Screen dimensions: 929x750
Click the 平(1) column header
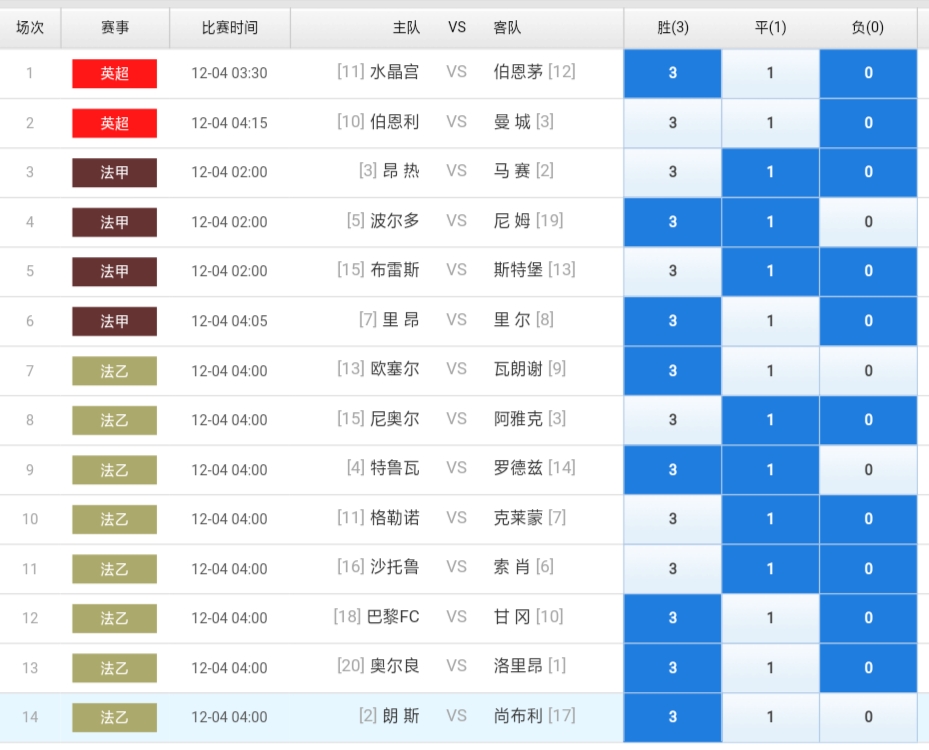coord(770,28)
